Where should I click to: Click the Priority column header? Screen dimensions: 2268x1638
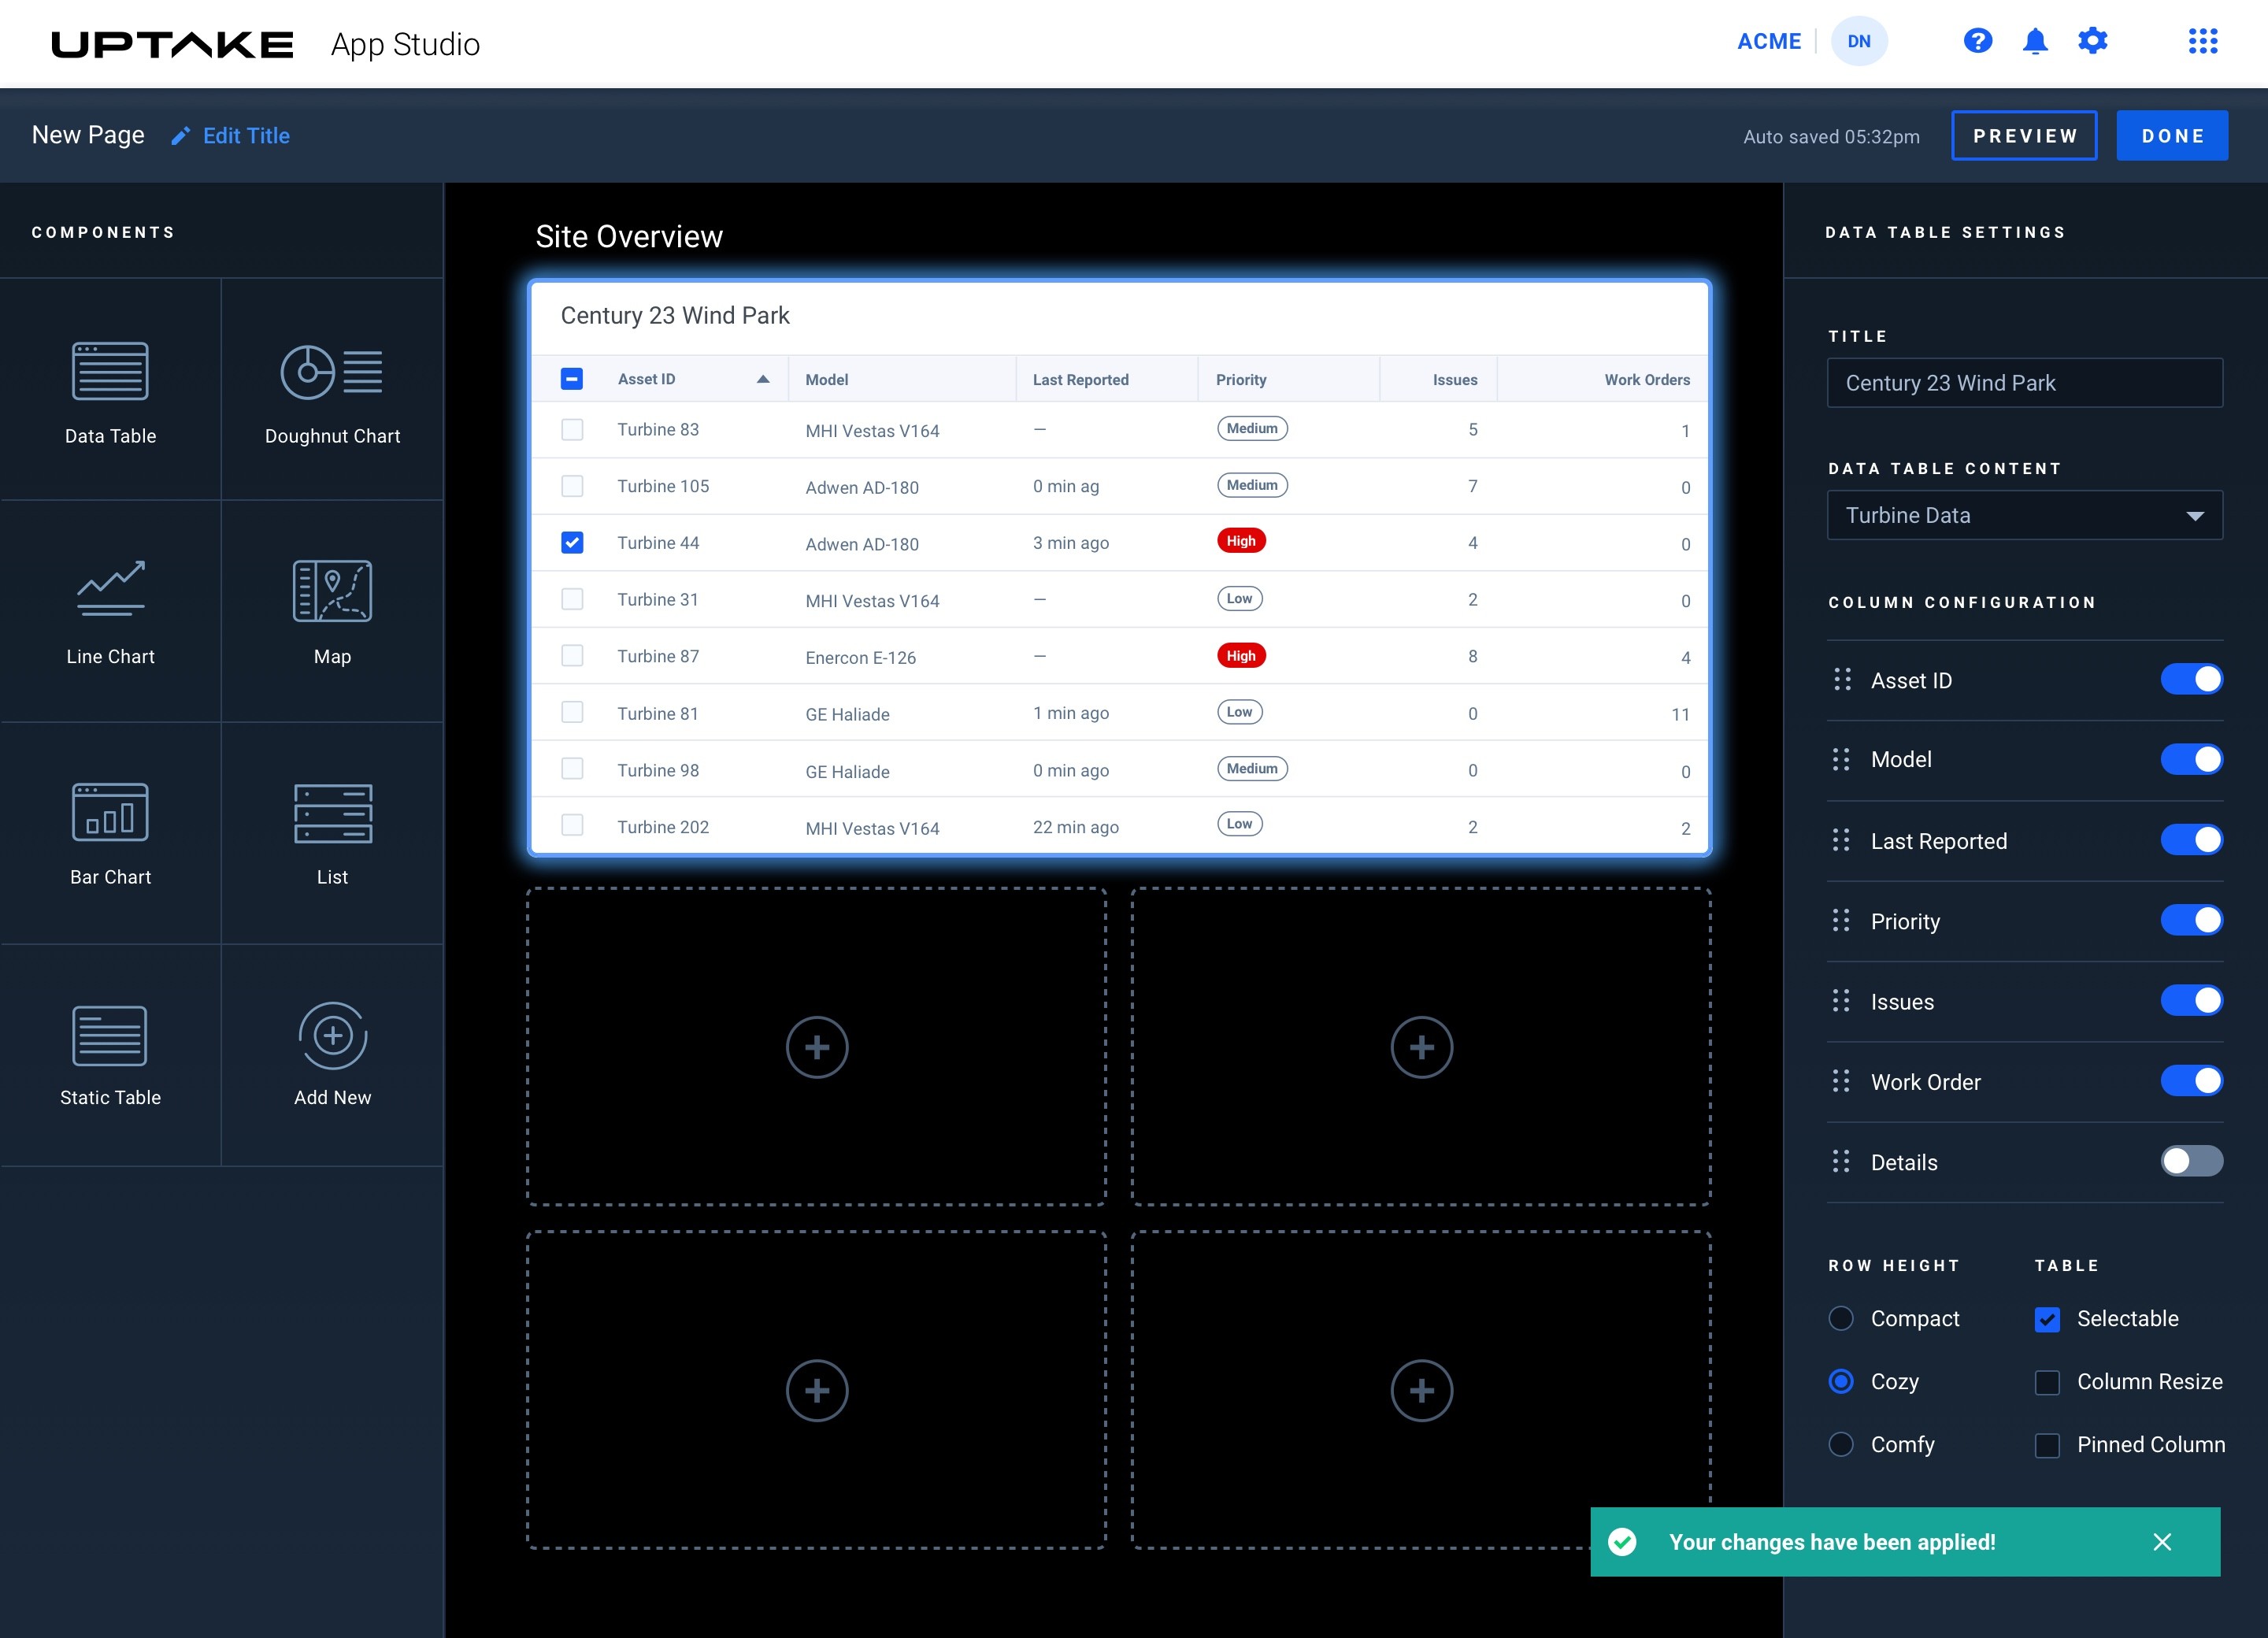click(1241, 380)
